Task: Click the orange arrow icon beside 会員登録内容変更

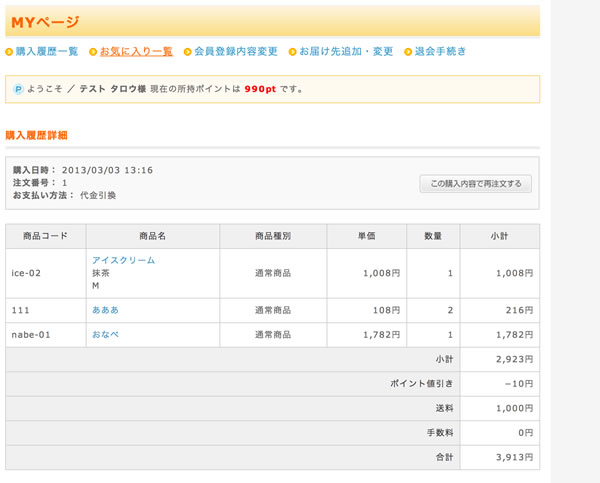Action: pyautogui.click(x=188, y=52)
